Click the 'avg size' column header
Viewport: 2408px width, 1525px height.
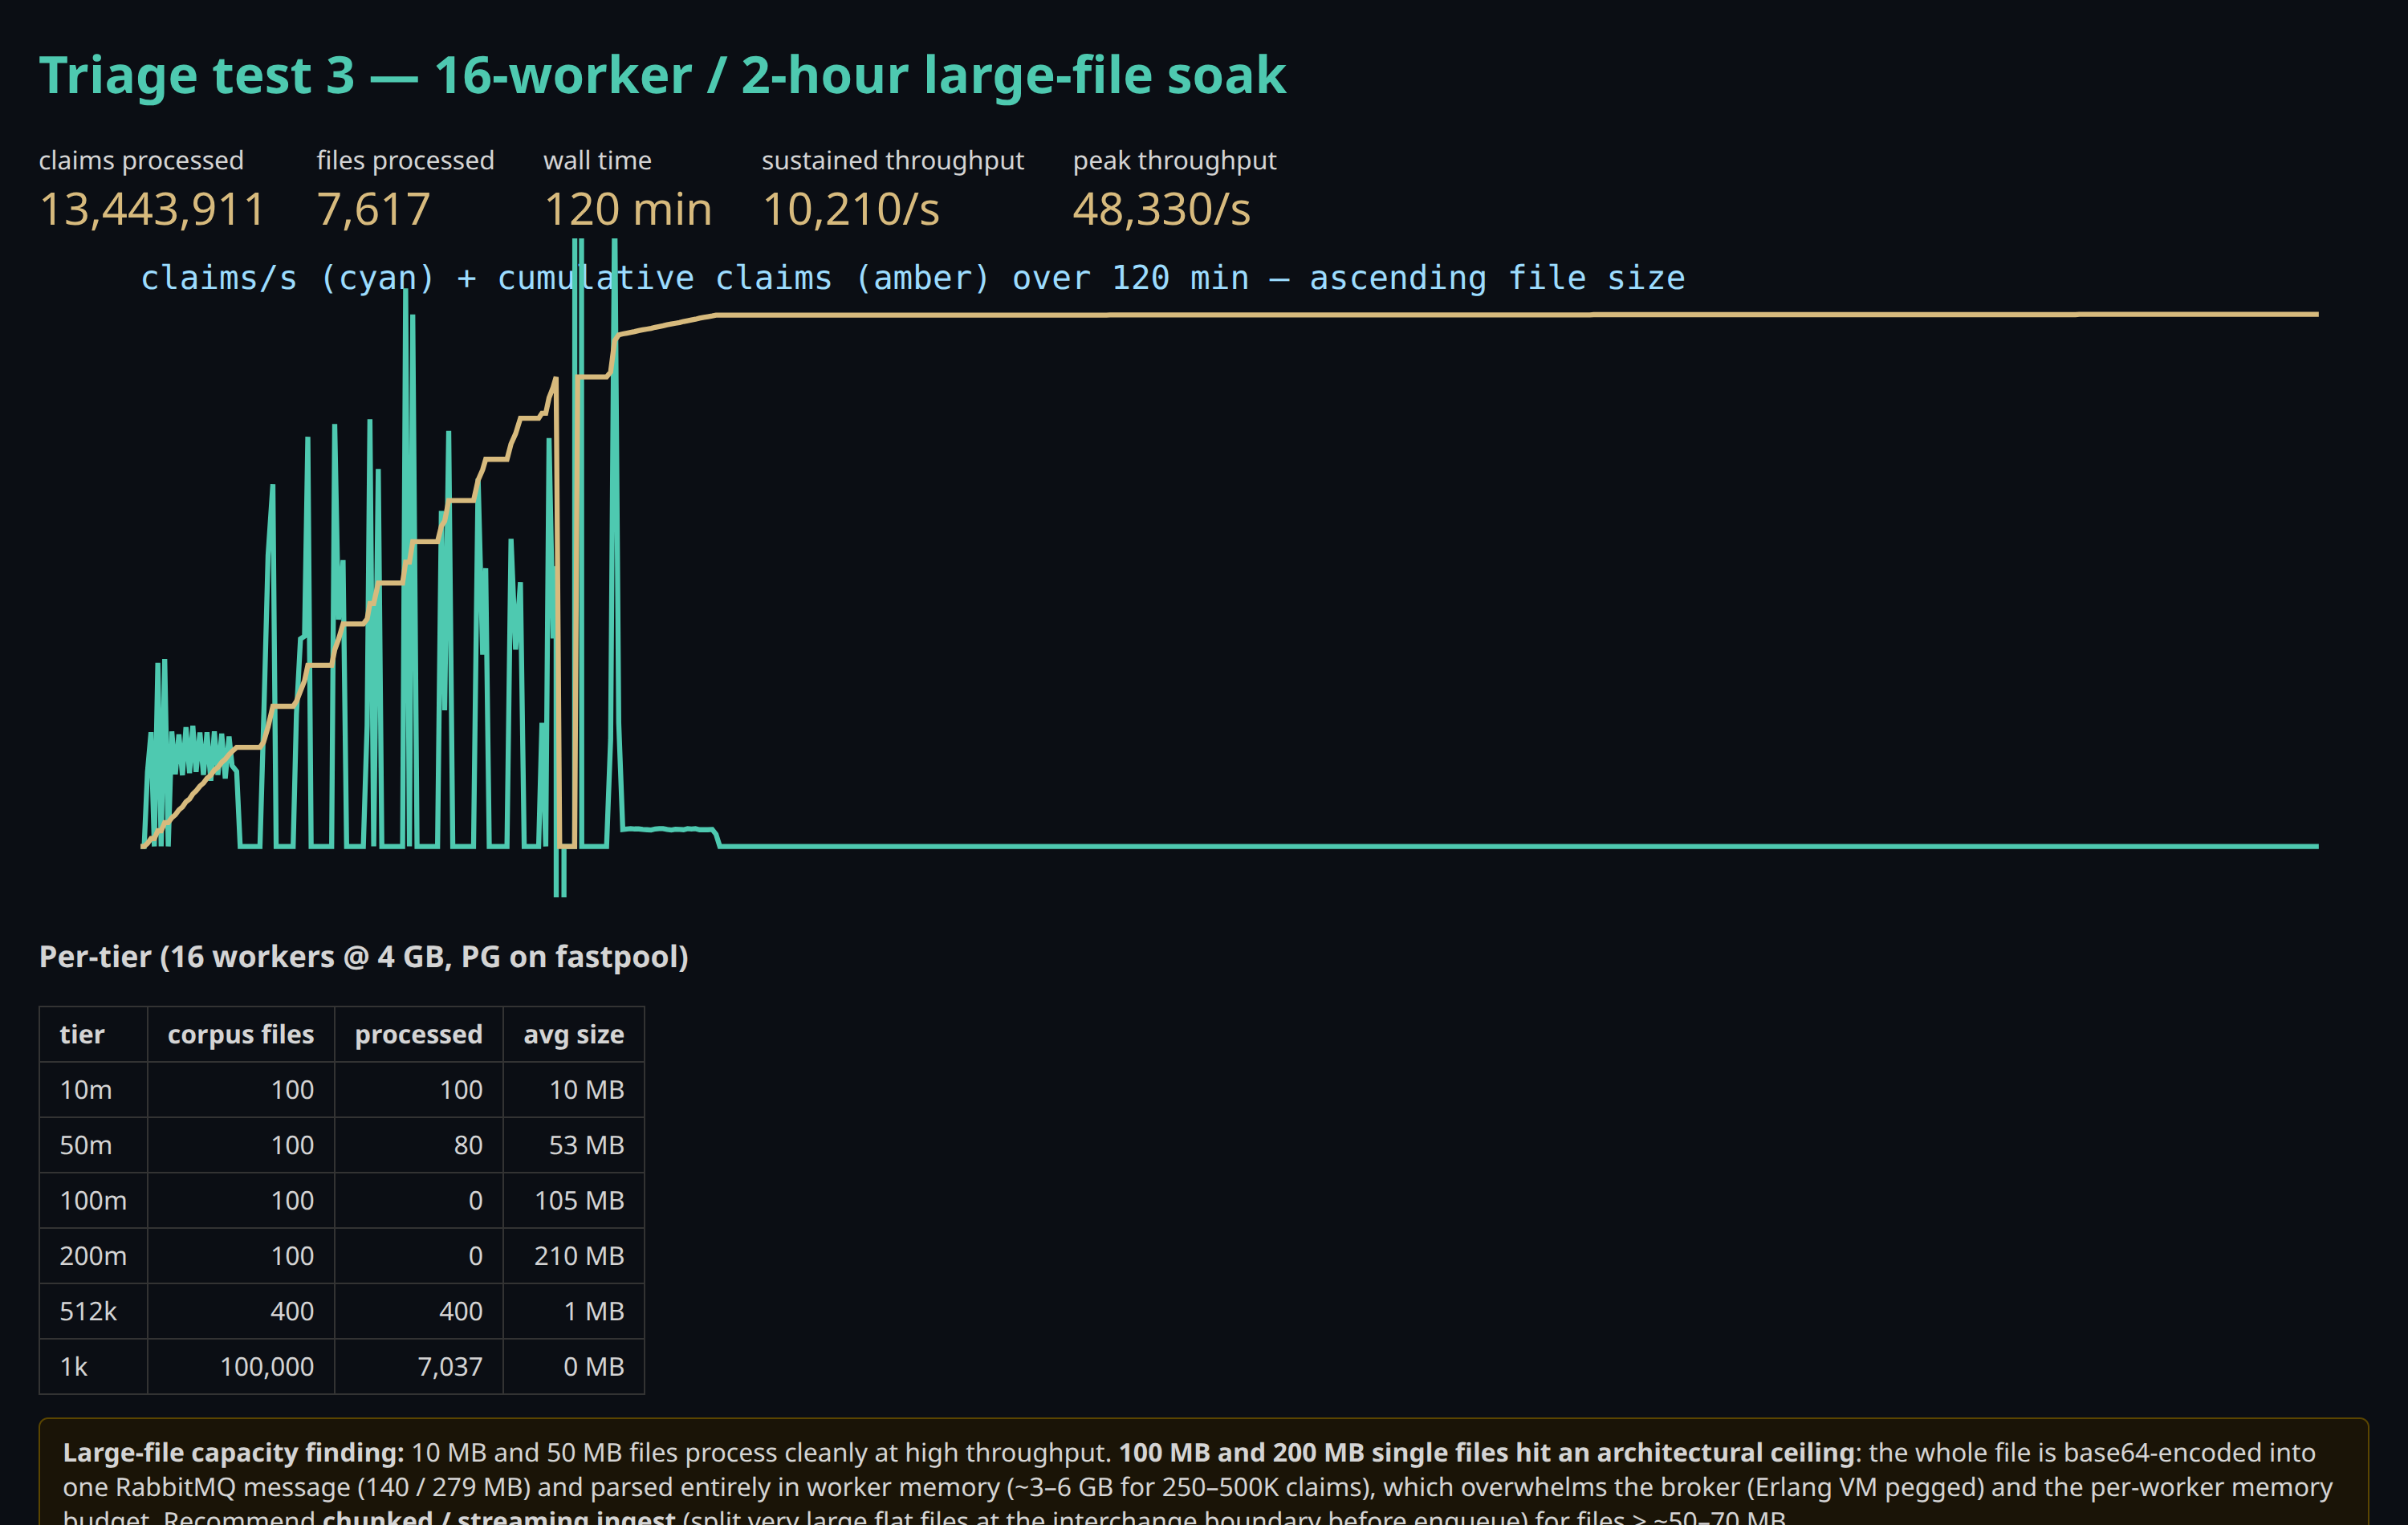click(574, 1034)
